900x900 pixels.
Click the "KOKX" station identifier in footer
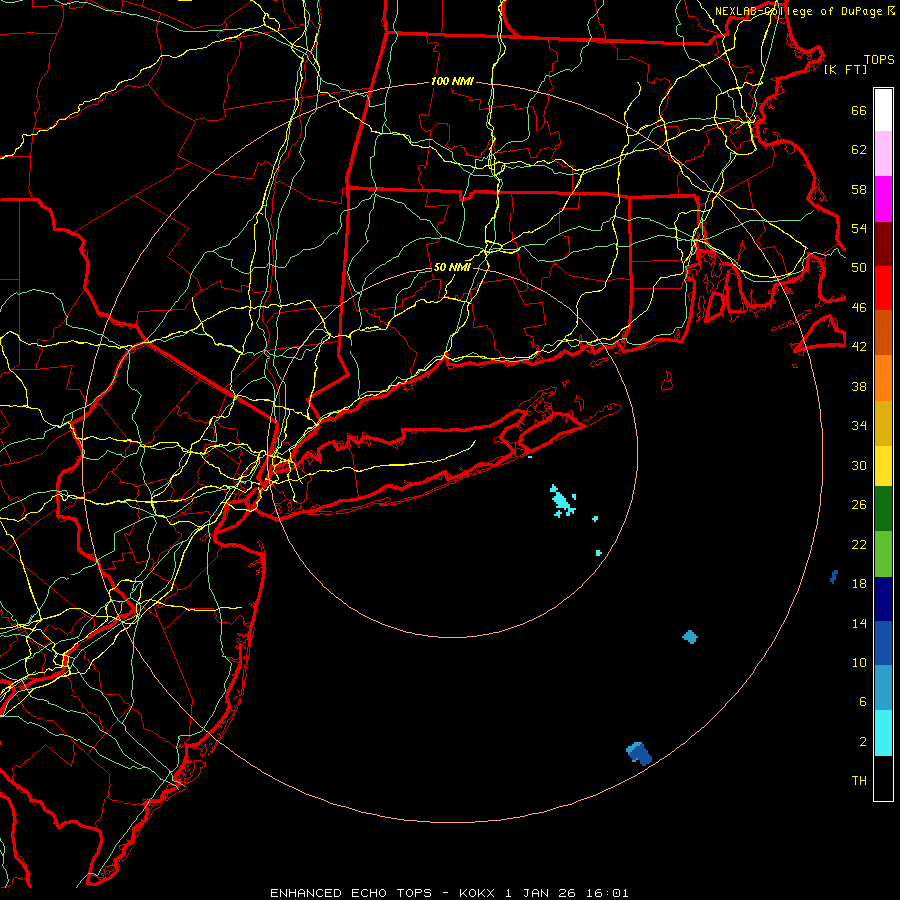click(x=476, y=893)
